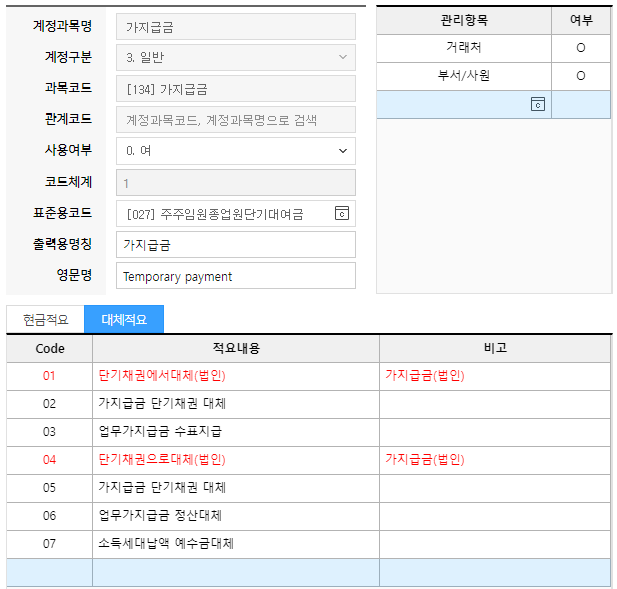Open lookup icon in empty 관리항목 row
This screenshot has height=589, width=617.
tap(538, 104)
